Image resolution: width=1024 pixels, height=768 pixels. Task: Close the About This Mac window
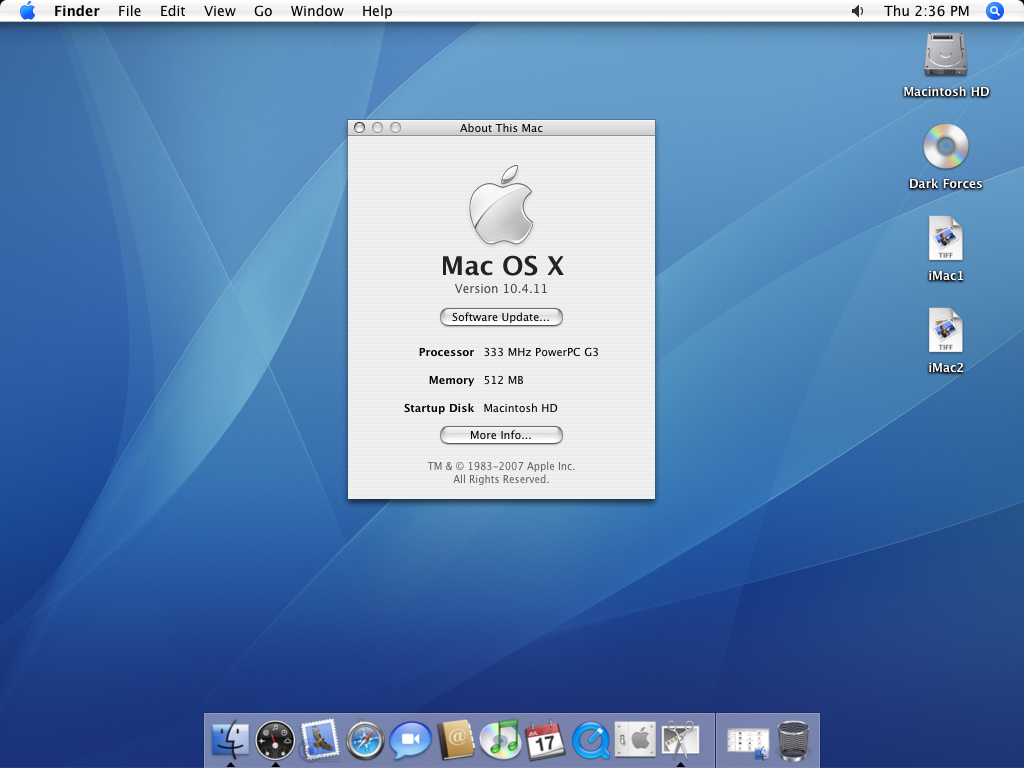359,127
